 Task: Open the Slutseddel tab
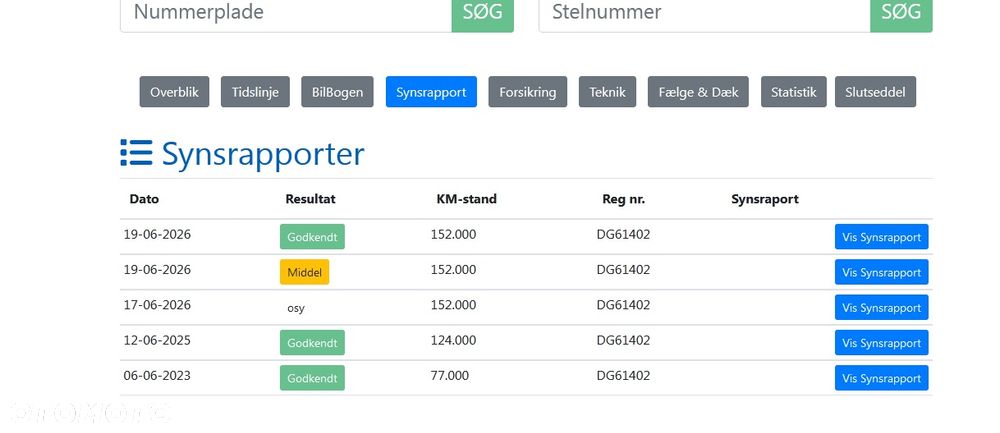[x=875, y=92]
